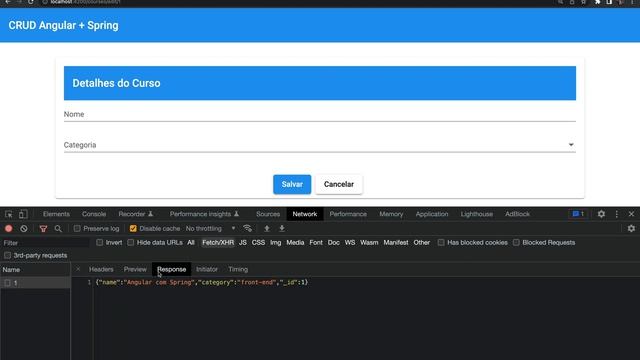This screenshot has width=640, height=360.
Task: Filter requests by WS
Action: [x=350, y=242]
